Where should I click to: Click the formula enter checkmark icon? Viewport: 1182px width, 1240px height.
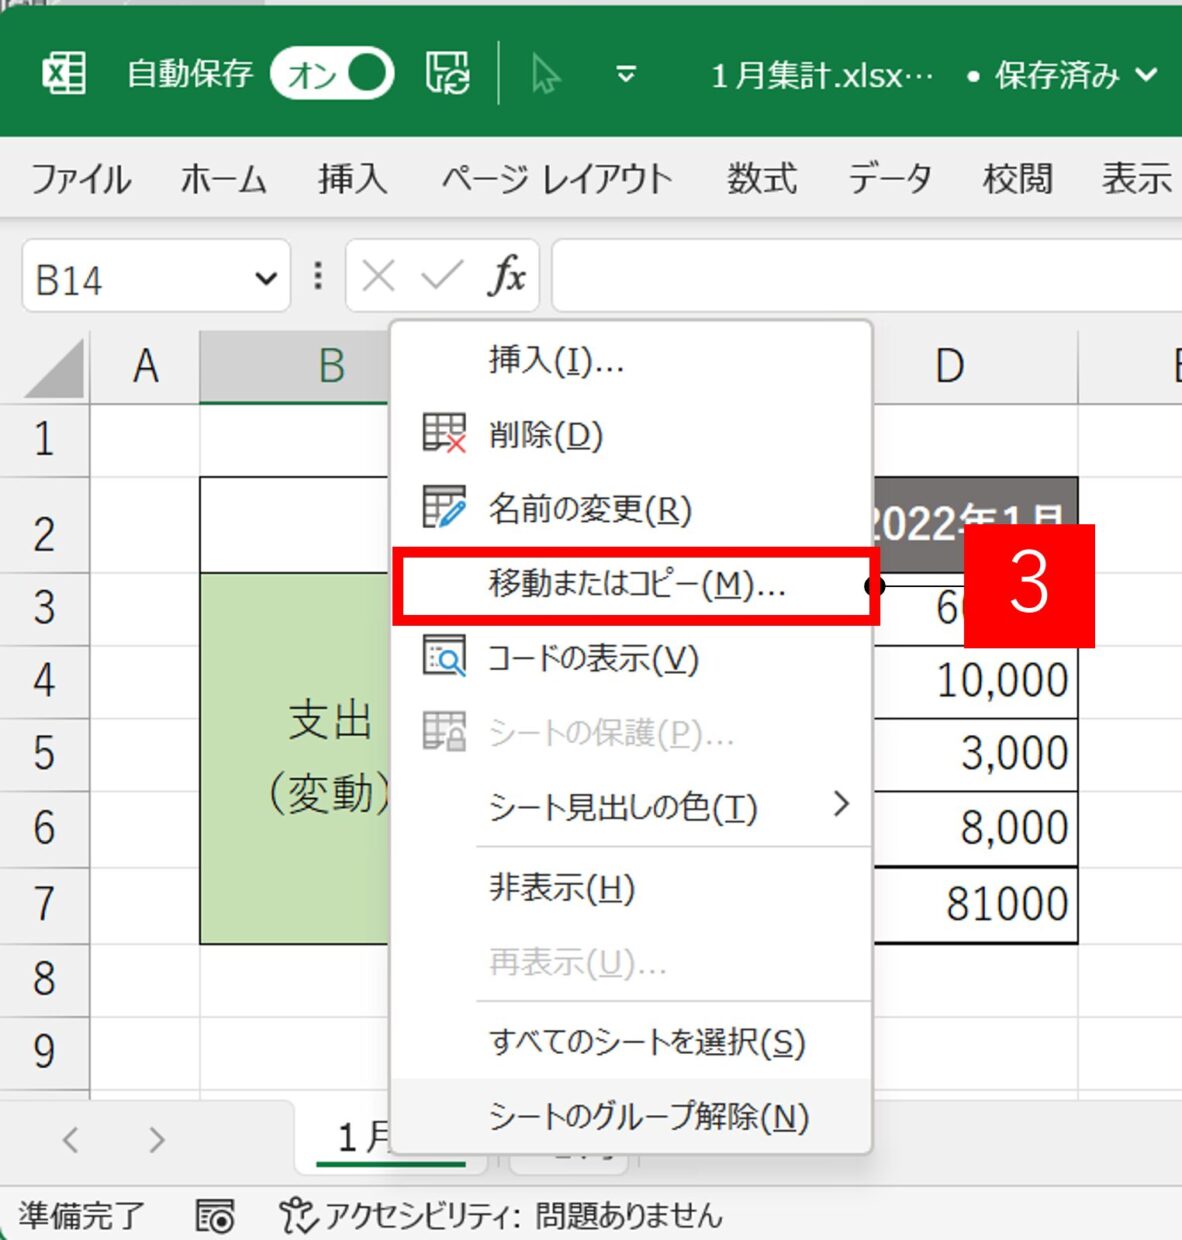pos(441,275)
